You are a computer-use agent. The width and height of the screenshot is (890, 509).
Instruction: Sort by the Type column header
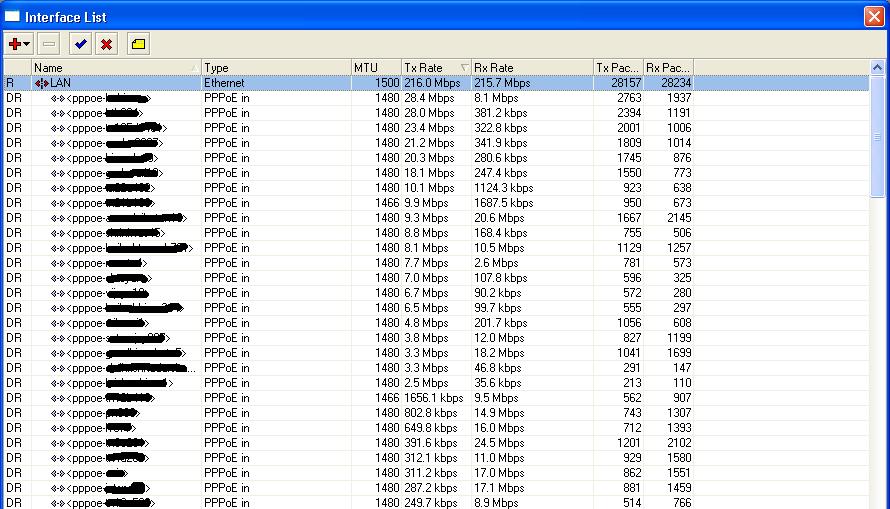(276, 68)
